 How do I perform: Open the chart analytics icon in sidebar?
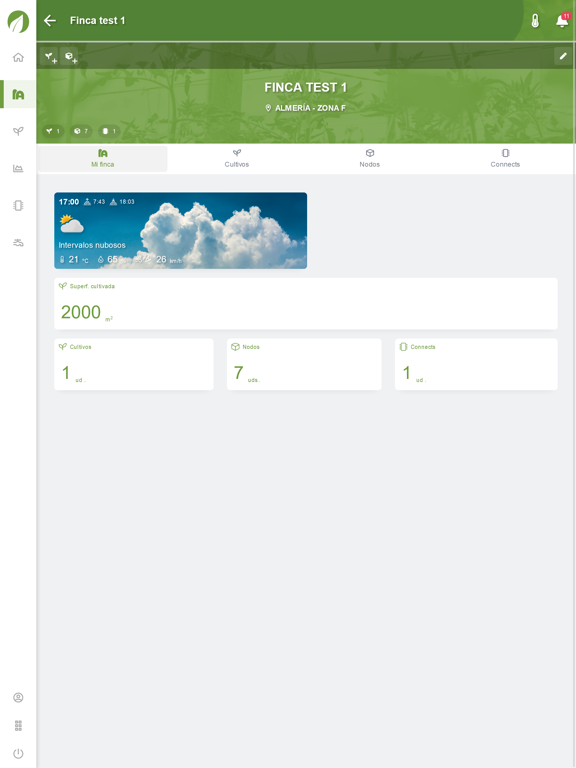point(18,168)
